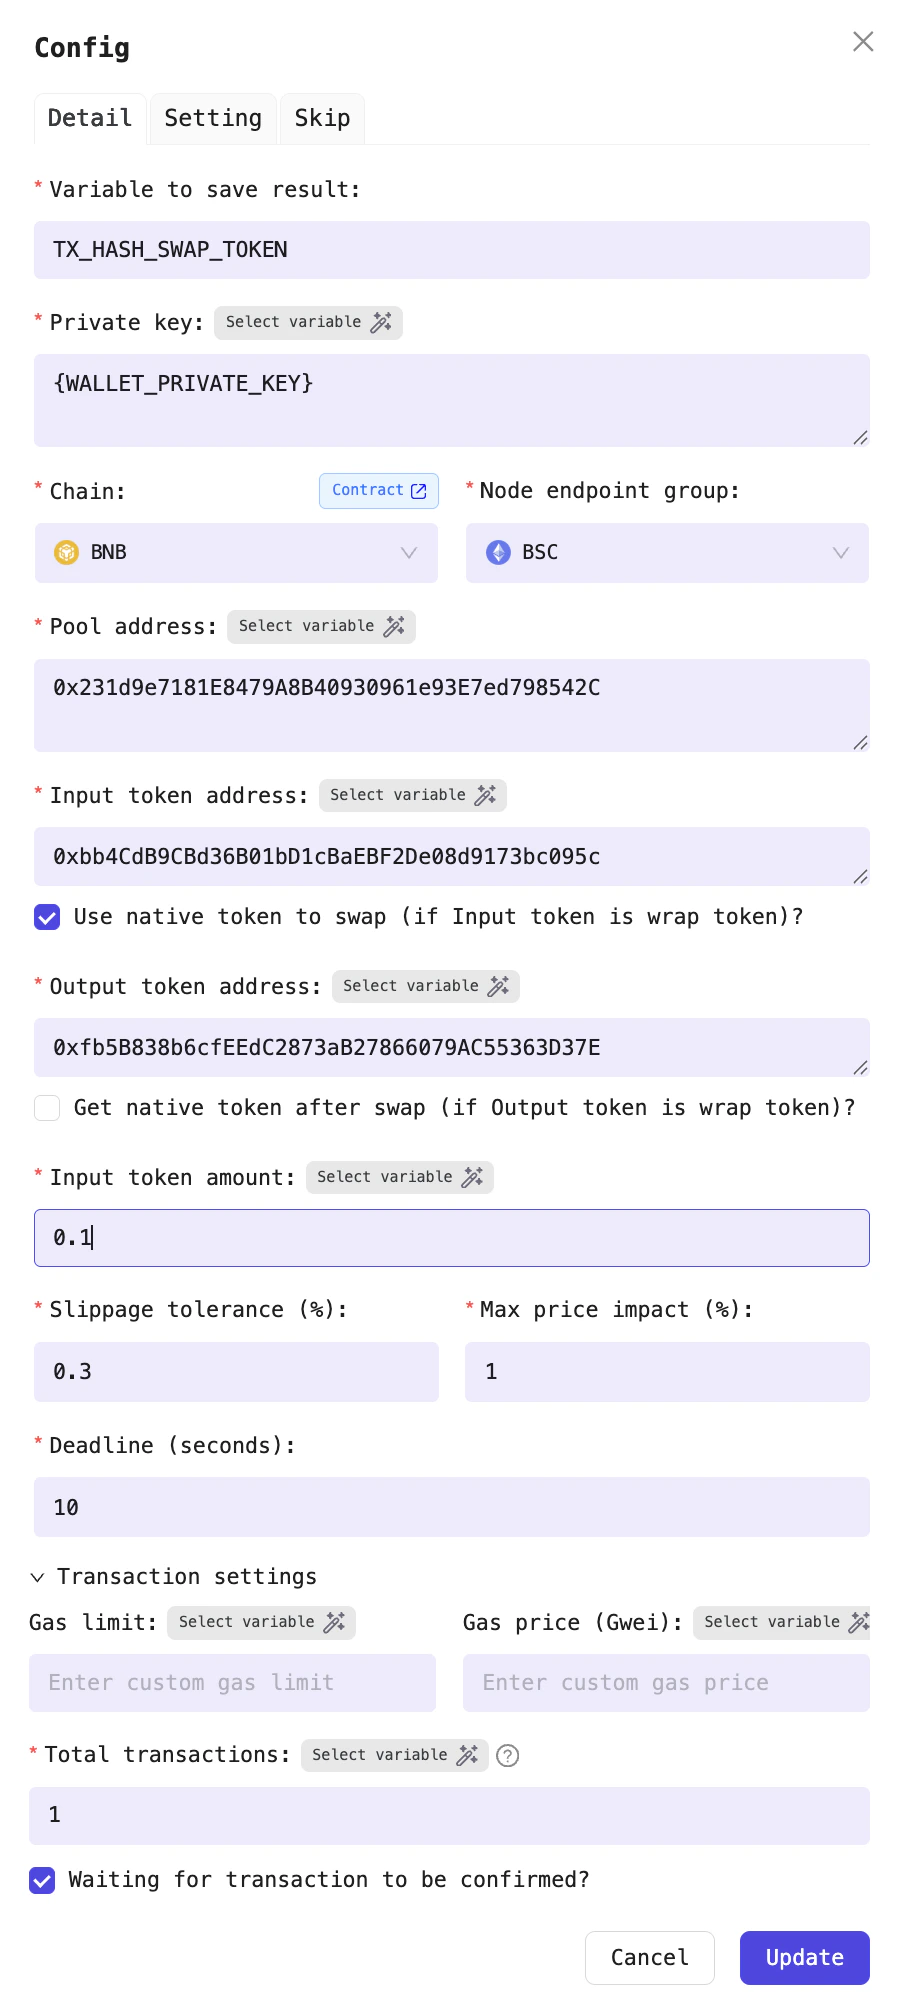Switch to the Skip tab
The height and width of the screenshot is (2010, 900).
coord(321,118)
